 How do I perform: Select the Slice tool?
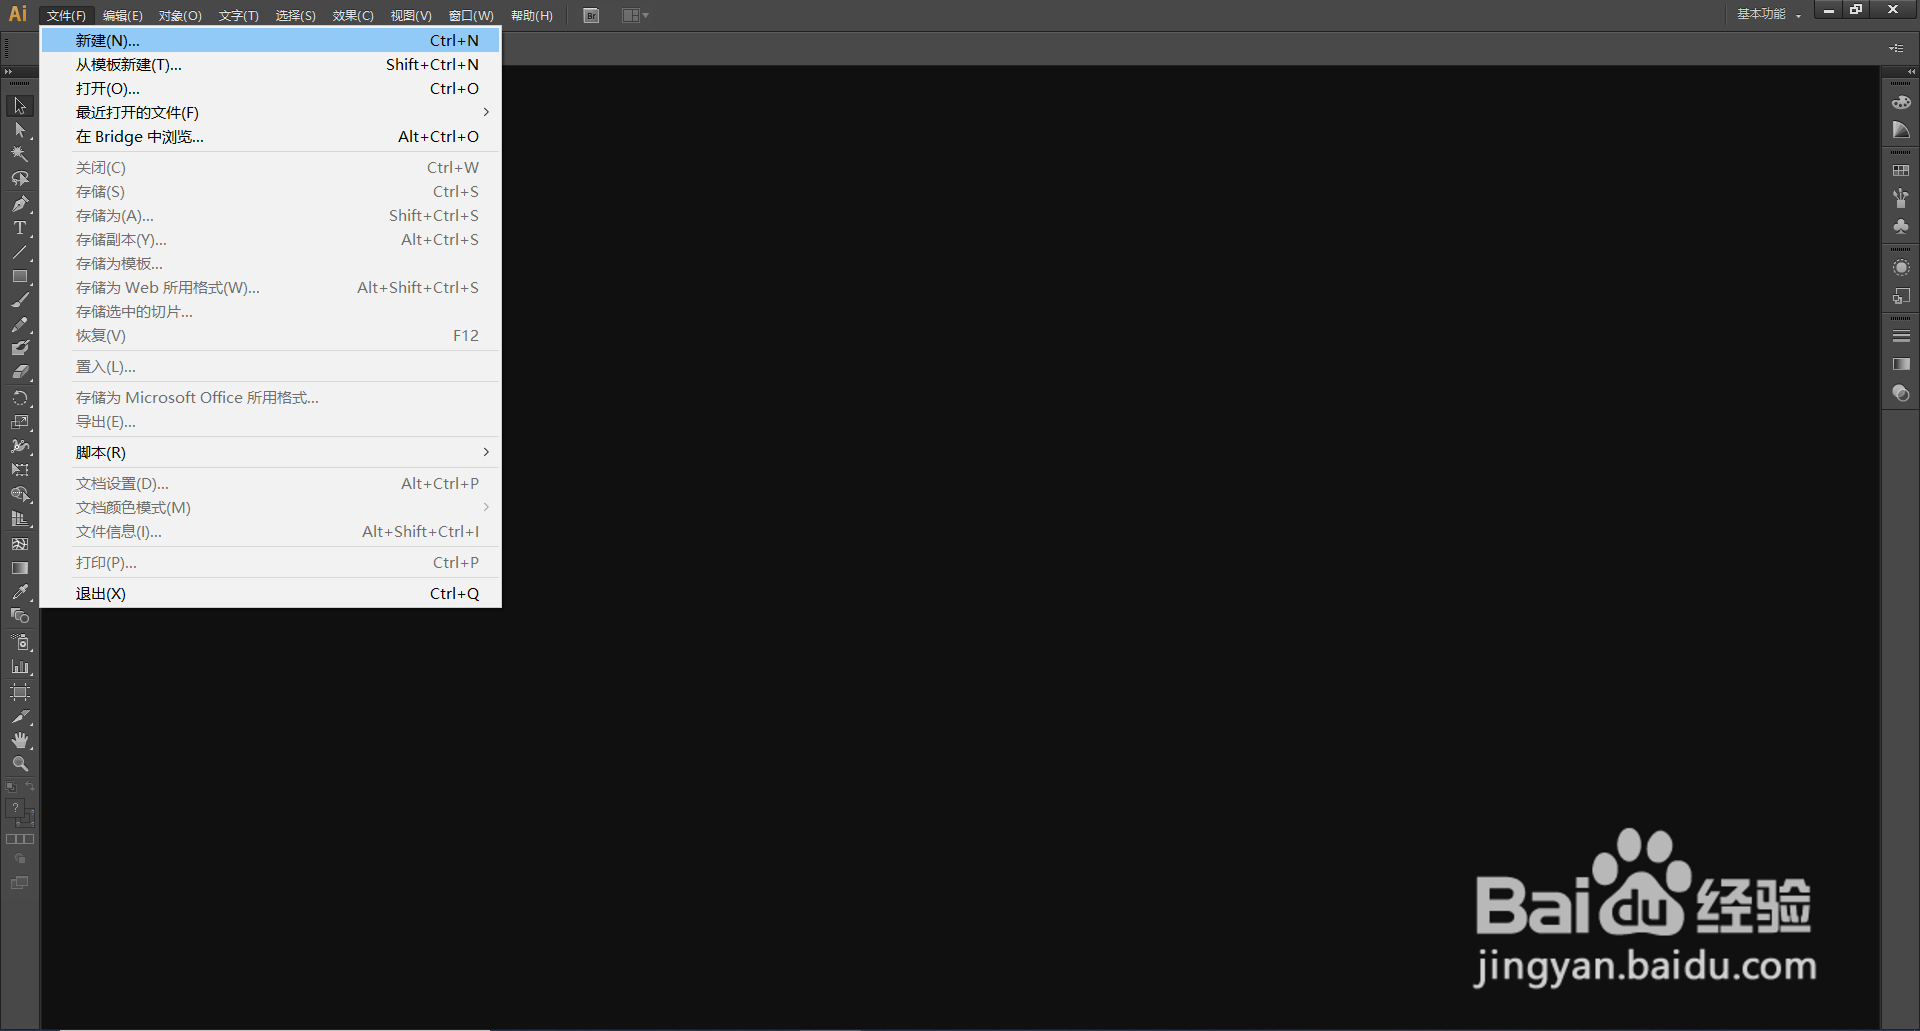20,716
